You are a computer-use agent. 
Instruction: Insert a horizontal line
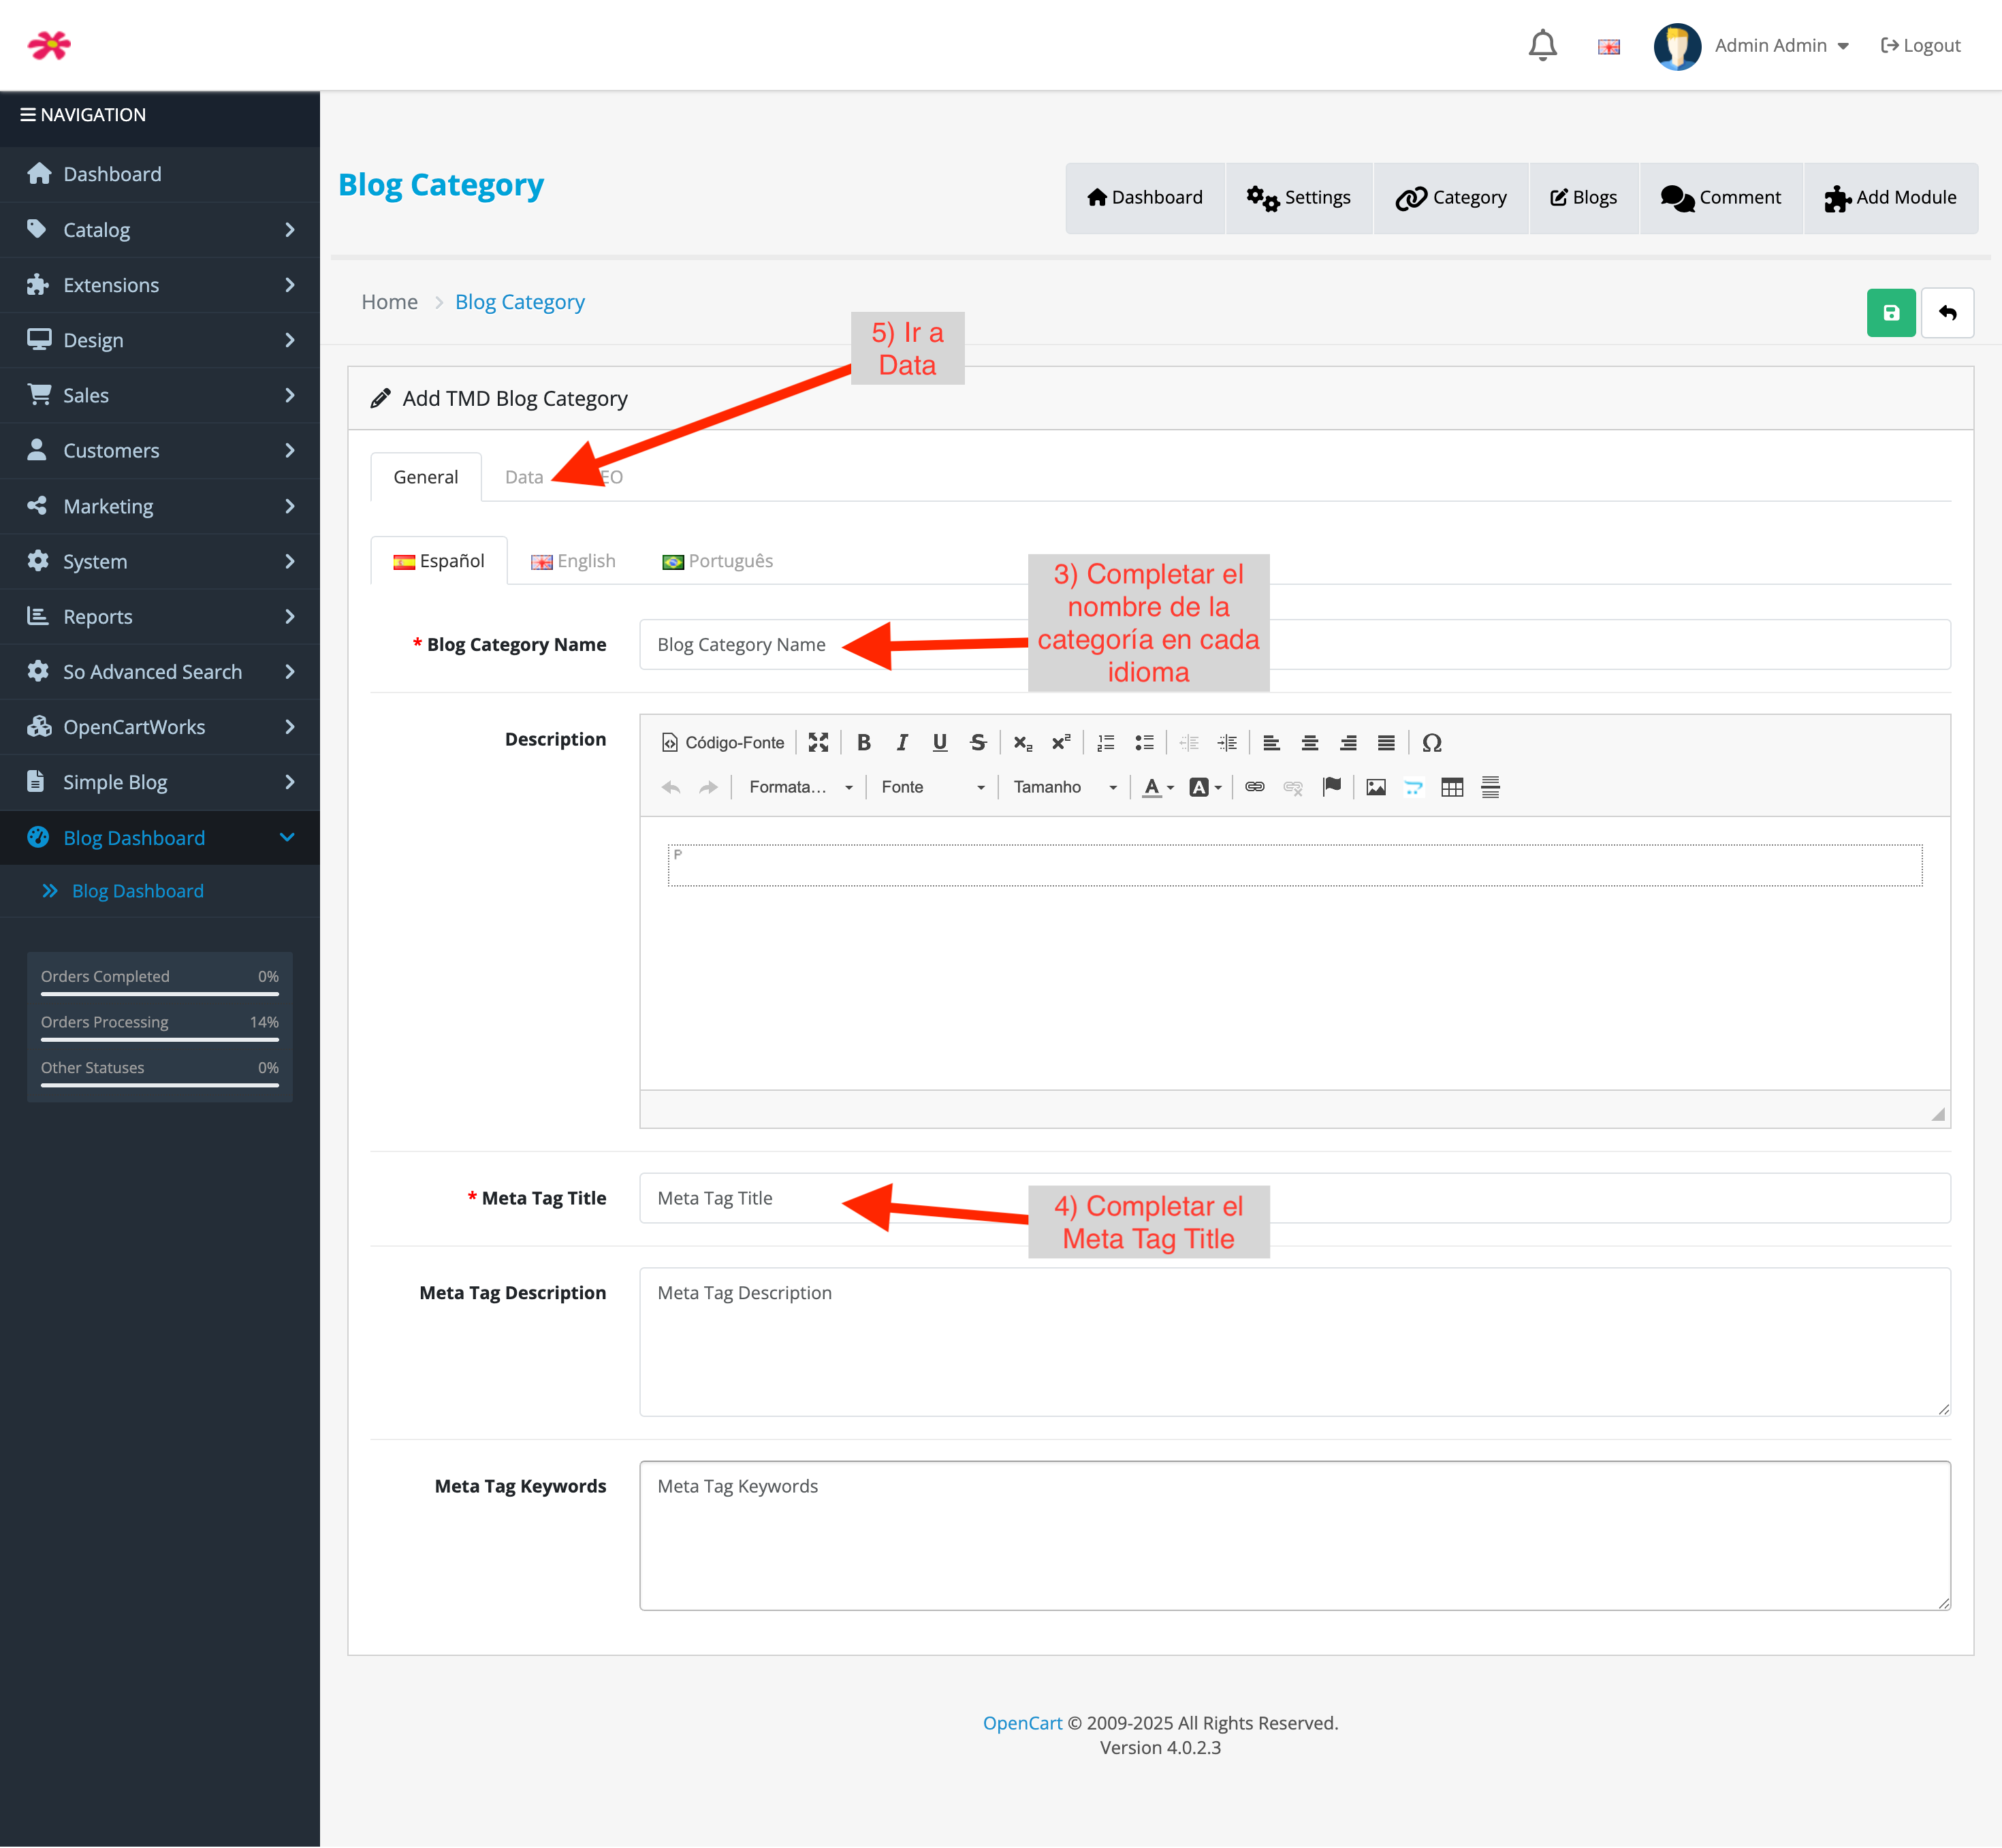coord(1489,787)
